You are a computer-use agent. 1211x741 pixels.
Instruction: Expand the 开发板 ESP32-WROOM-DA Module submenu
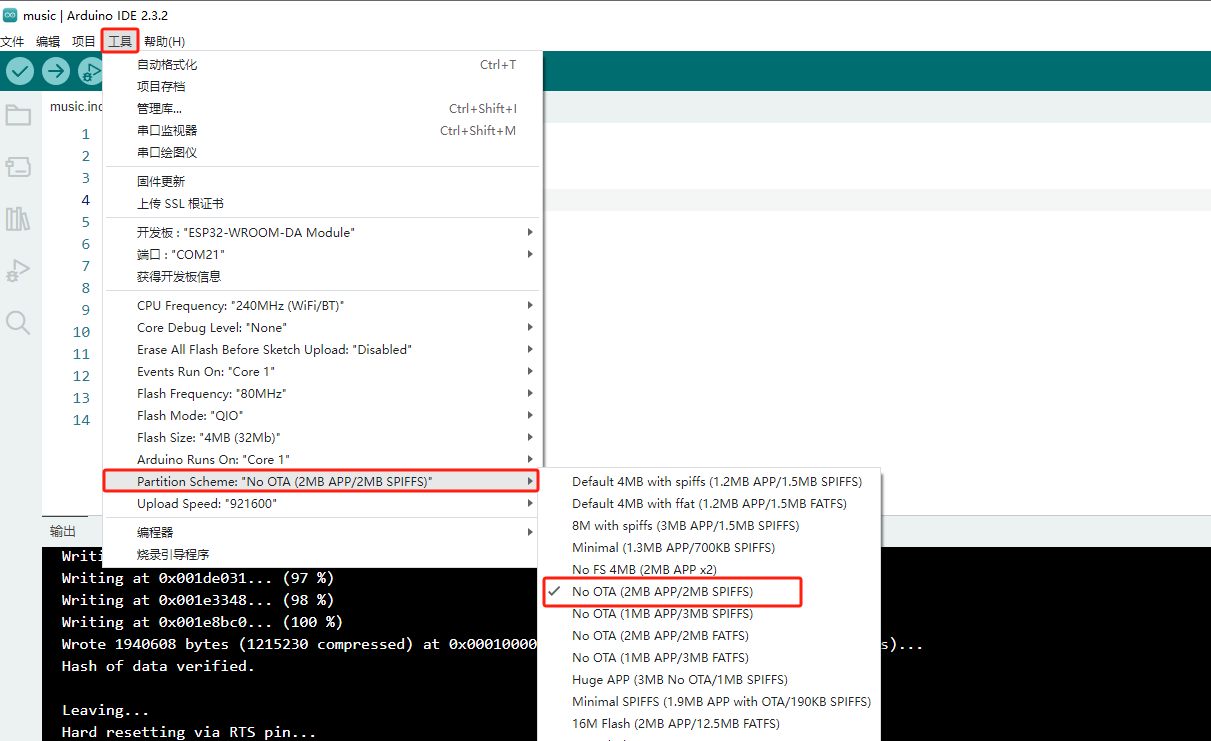(x=322, y=232)
